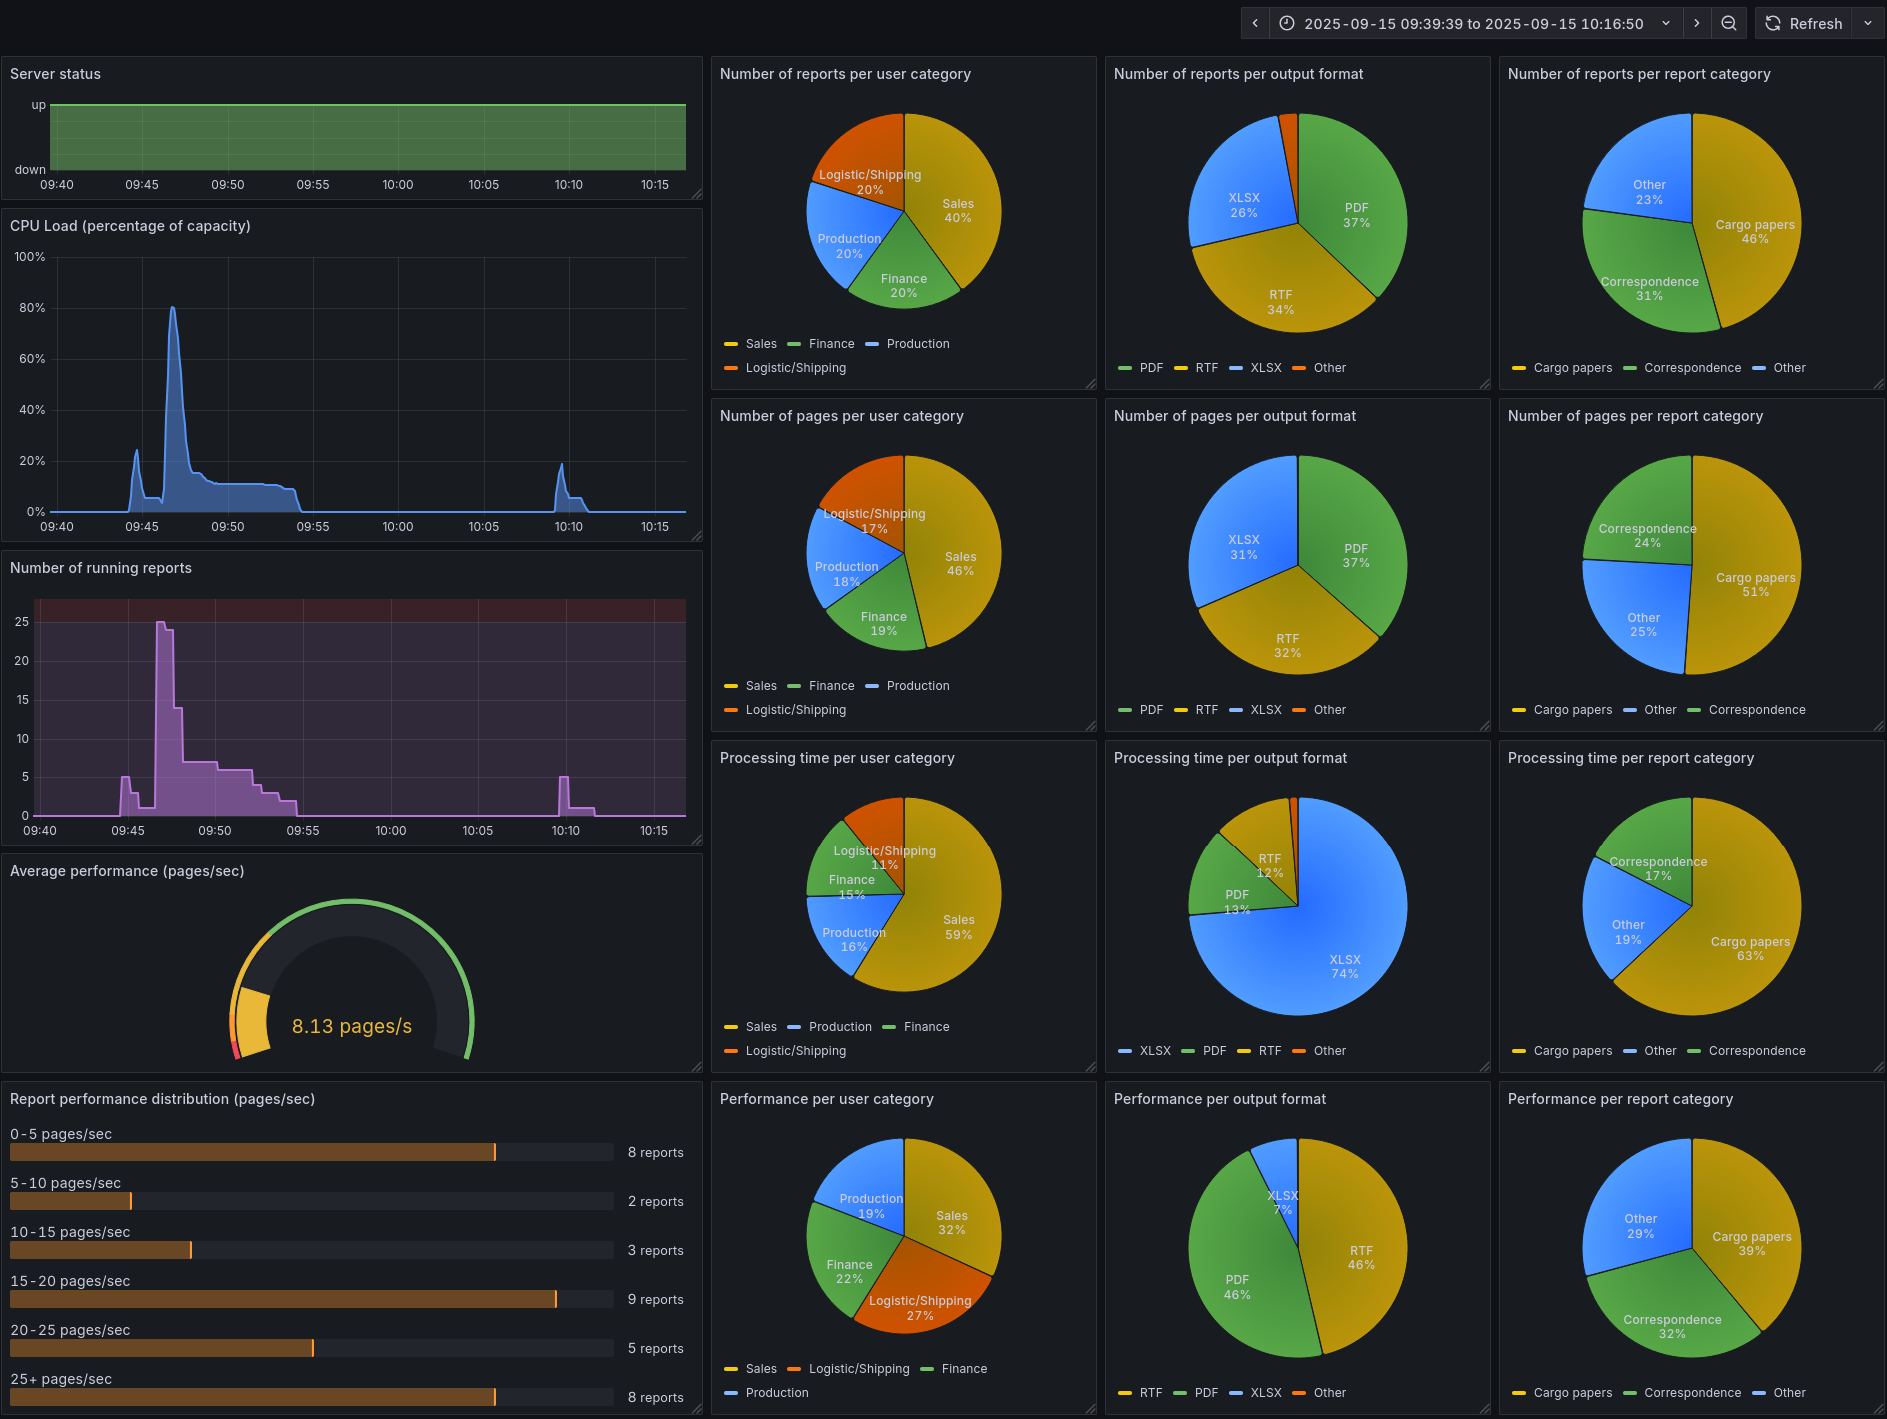Click the zoom out time range icon

[x=1729, y=24]
